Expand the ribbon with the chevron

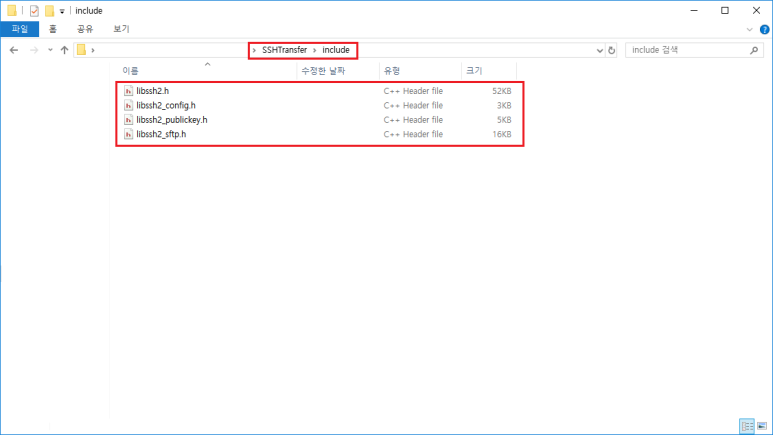tap(749, 30)
